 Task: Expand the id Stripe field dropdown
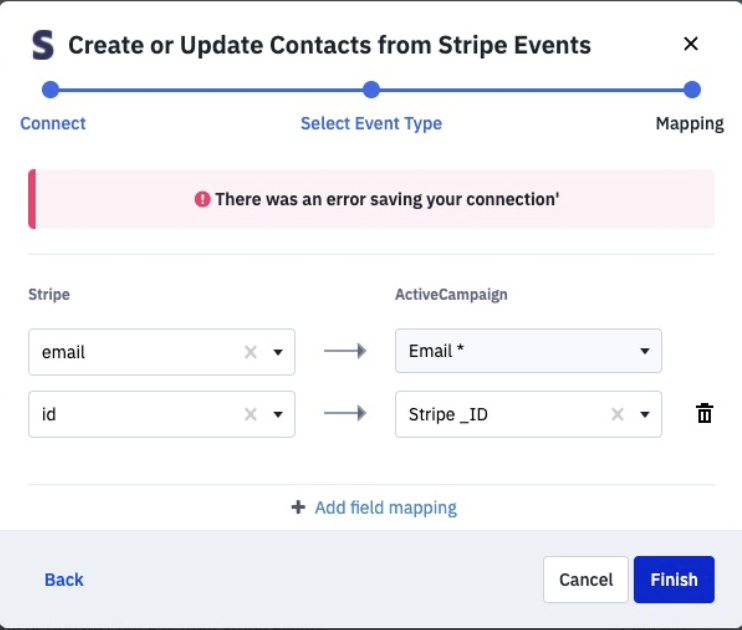coord(278,414)
